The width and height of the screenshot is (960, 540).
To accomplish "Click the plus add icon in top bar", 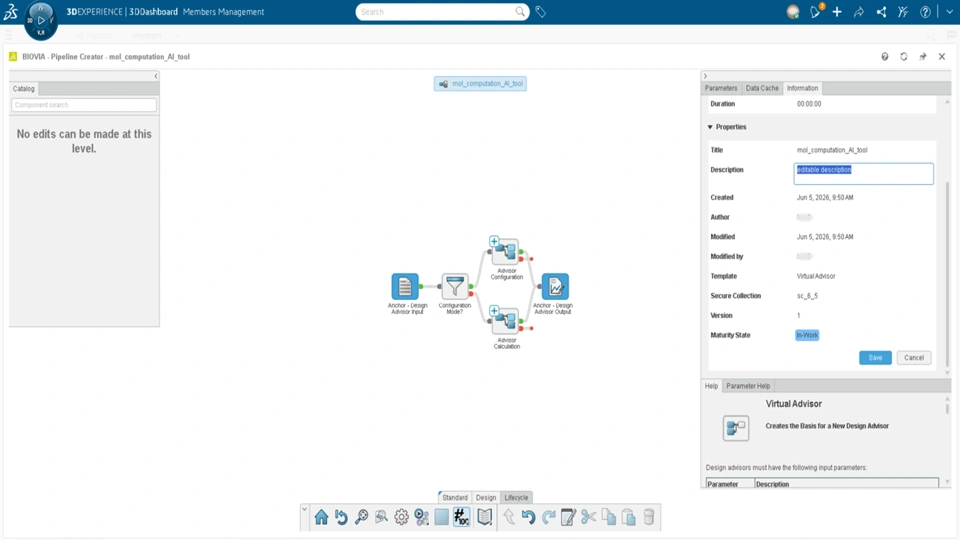I will coord(837,12).
